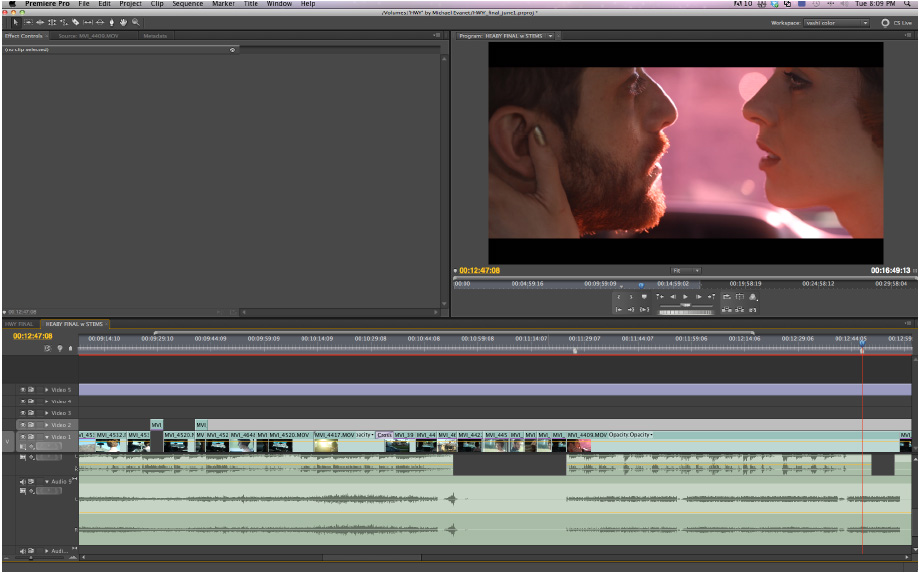Switch to the HWY FINAL sequence tab
Viewport: 919px width, 573px height.
[x=19, y=324]
